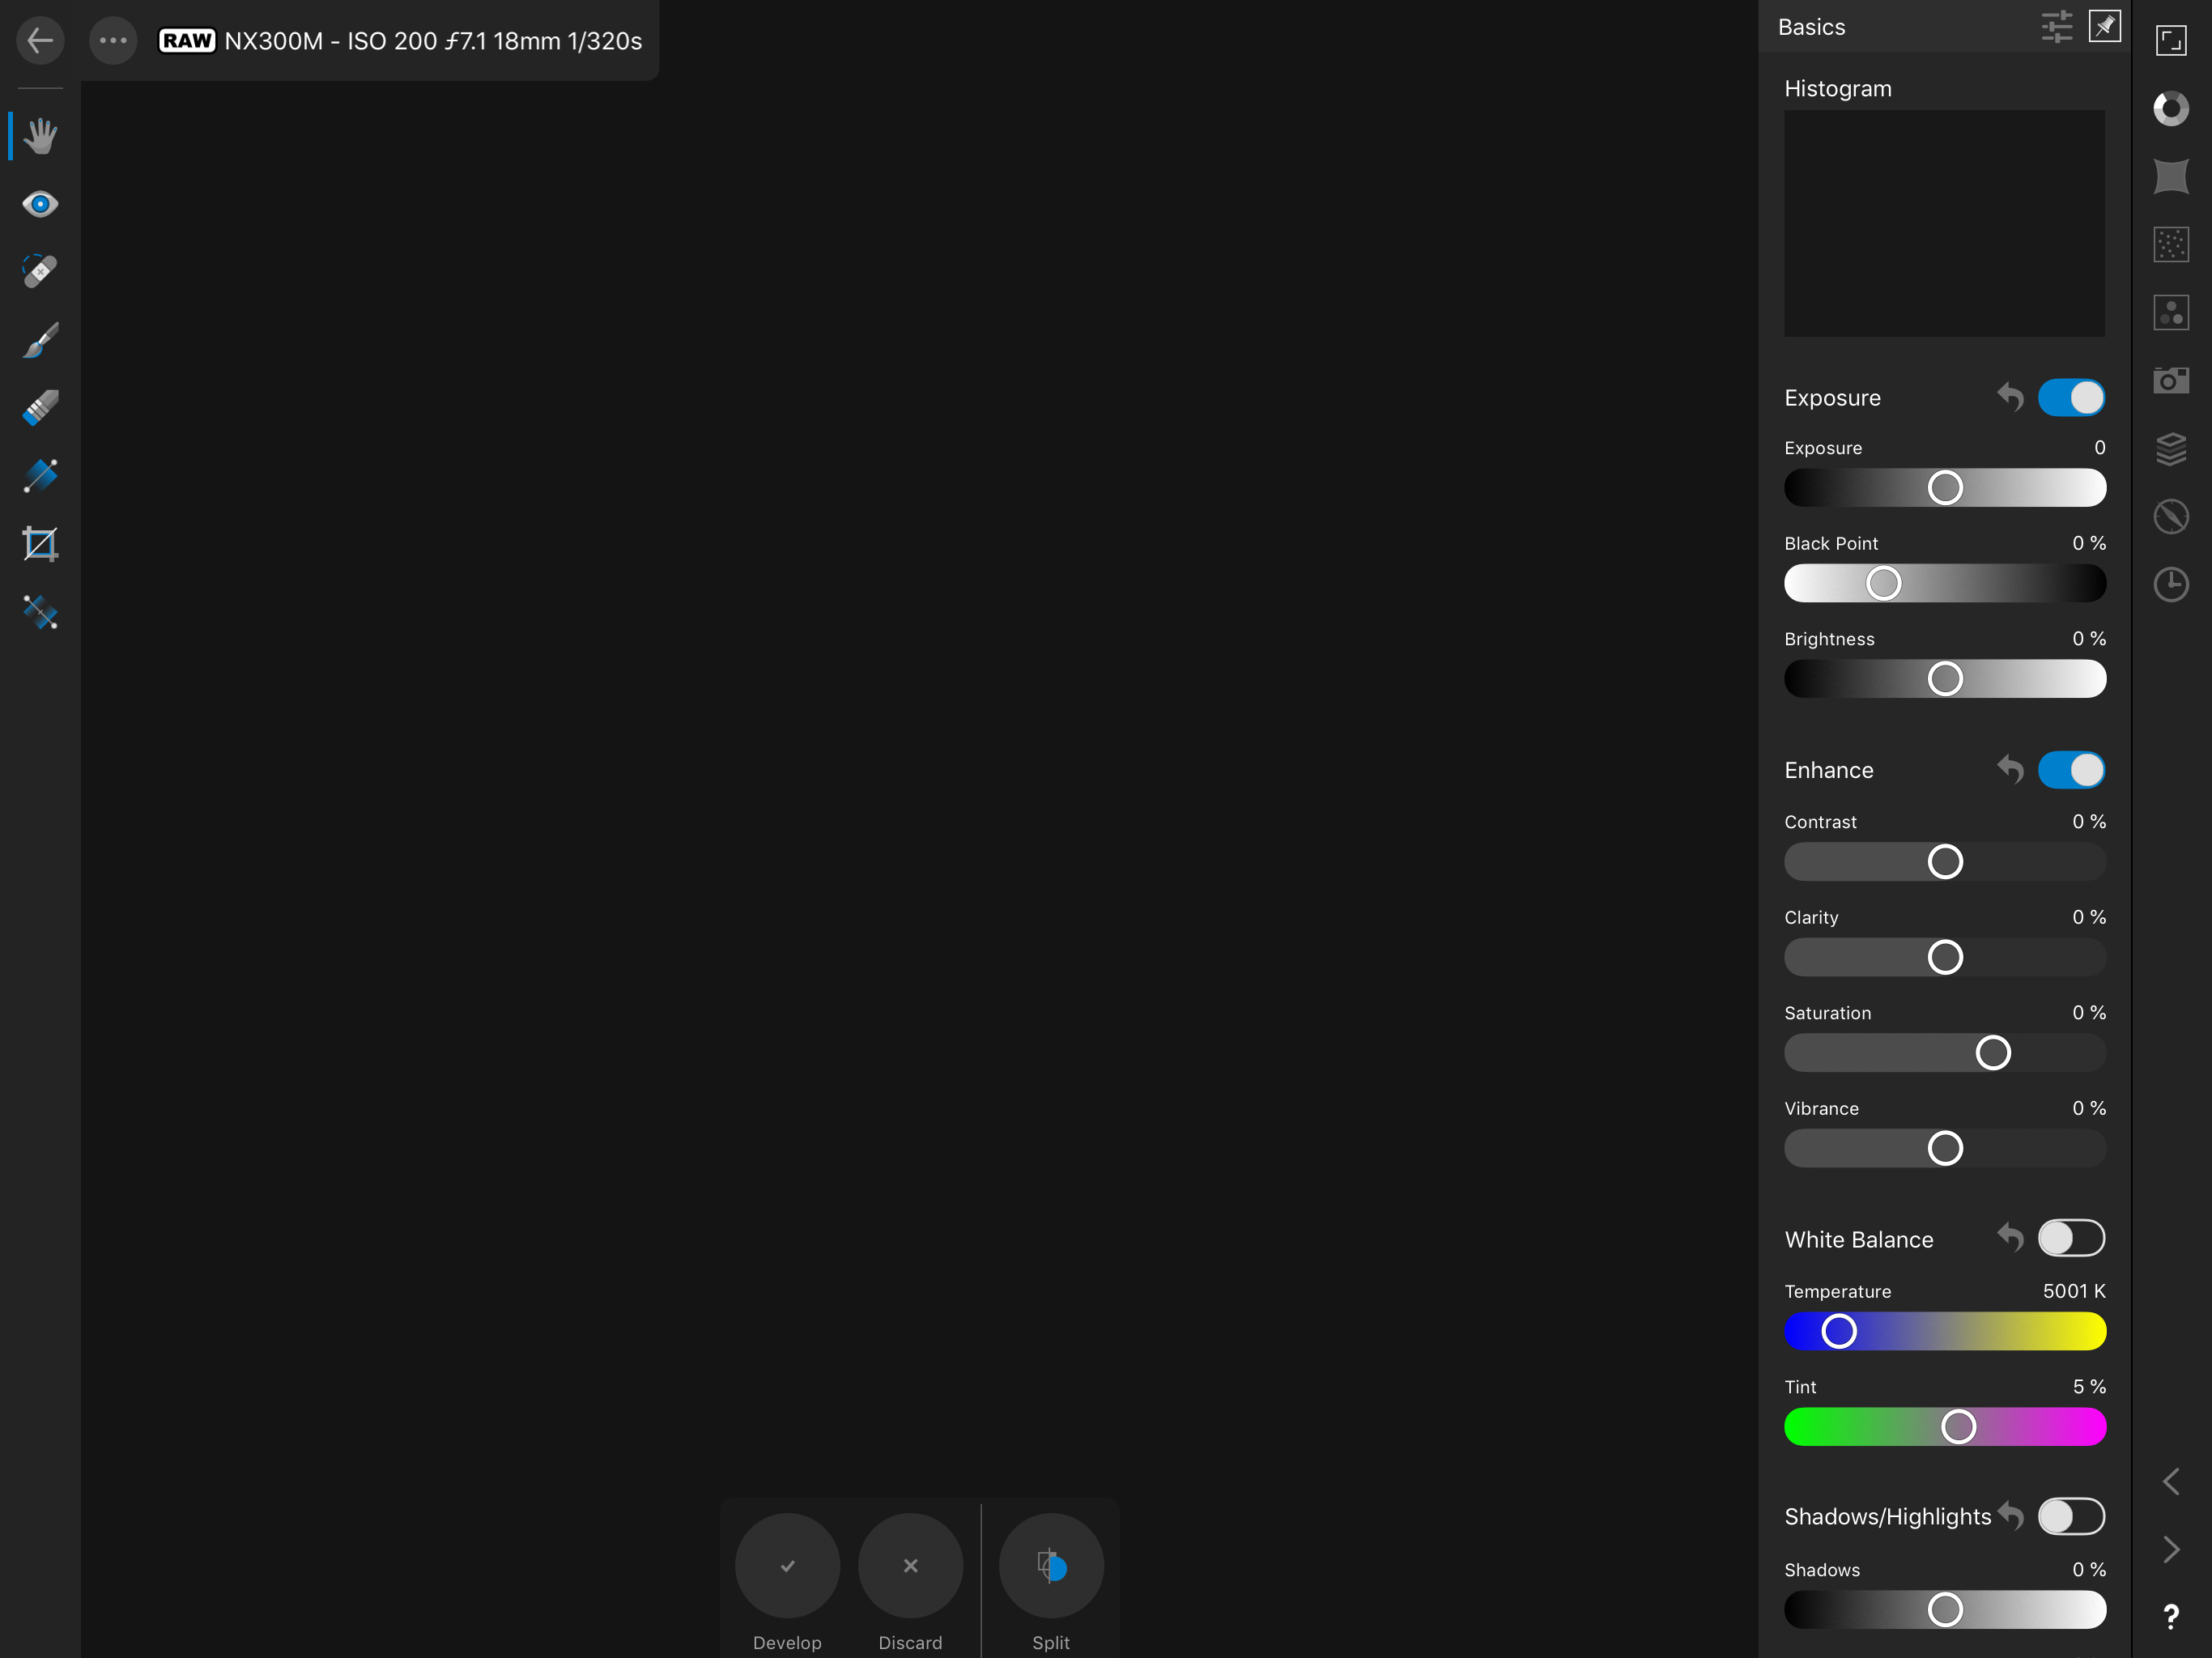Select the Red Eye Removal tool
Screen dimensions: 2212x1658
(40, 204)
